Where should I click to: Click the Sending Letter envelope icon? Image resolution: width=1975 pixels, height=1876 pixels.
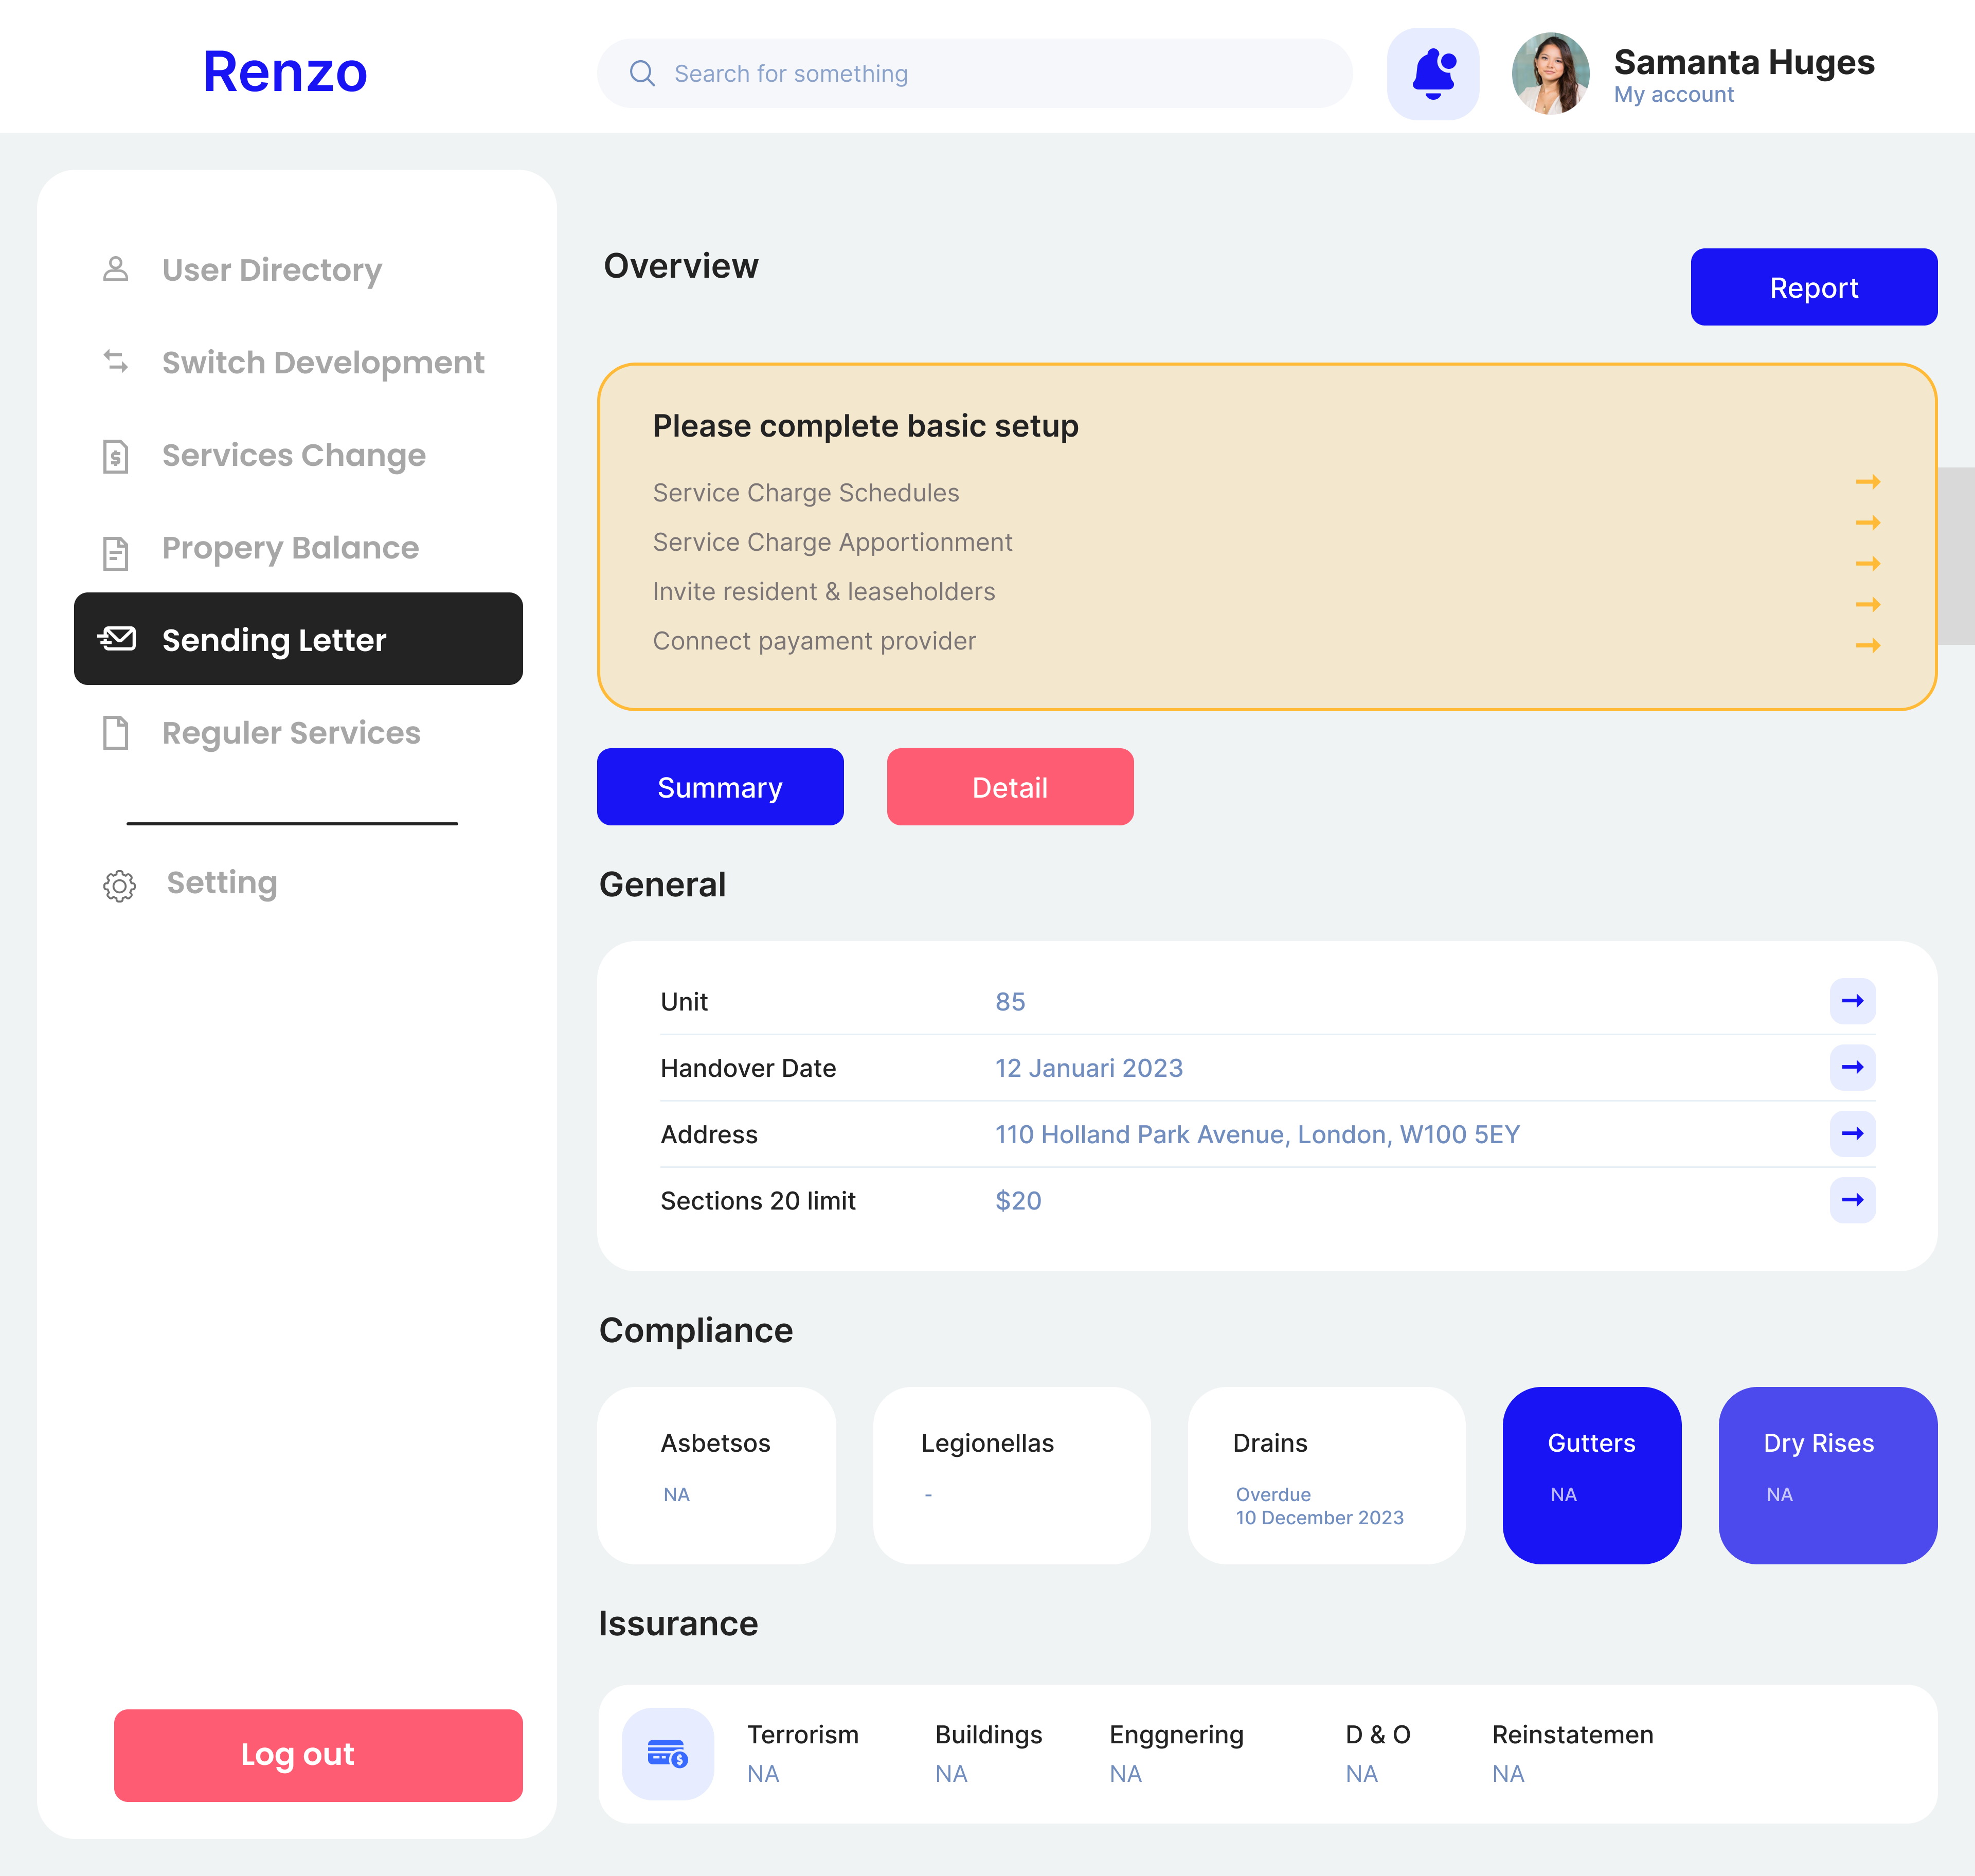[x=117, y=639]
